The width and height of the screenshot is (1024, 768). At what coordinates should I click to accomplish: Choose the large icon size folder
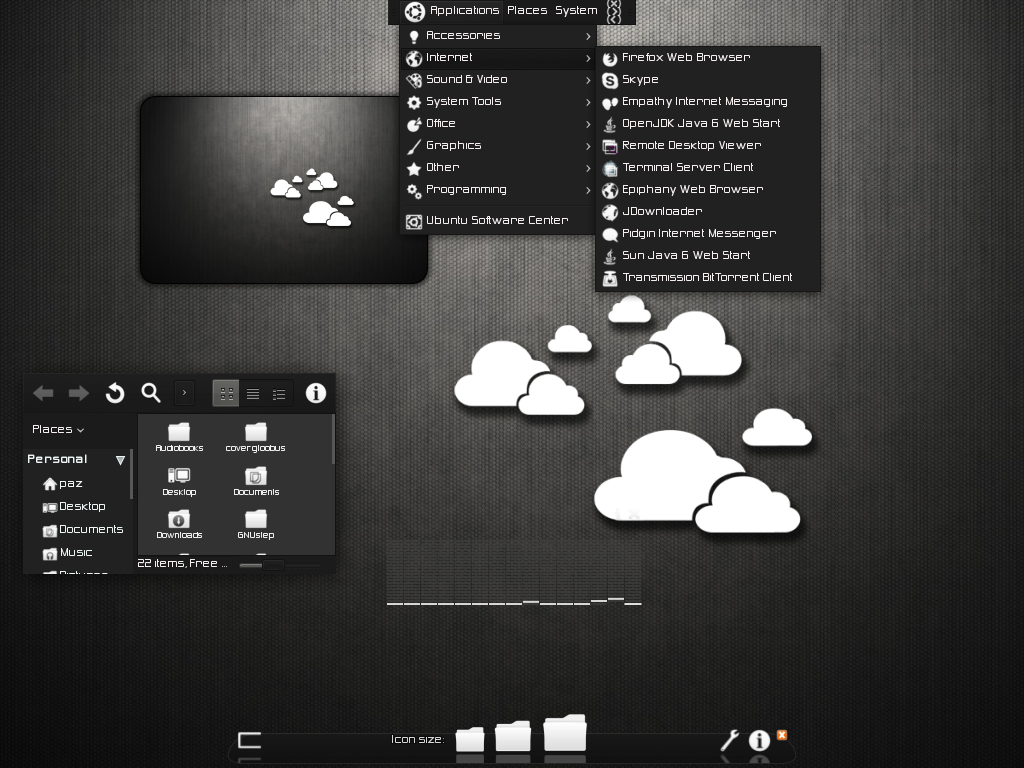point(564,733)
